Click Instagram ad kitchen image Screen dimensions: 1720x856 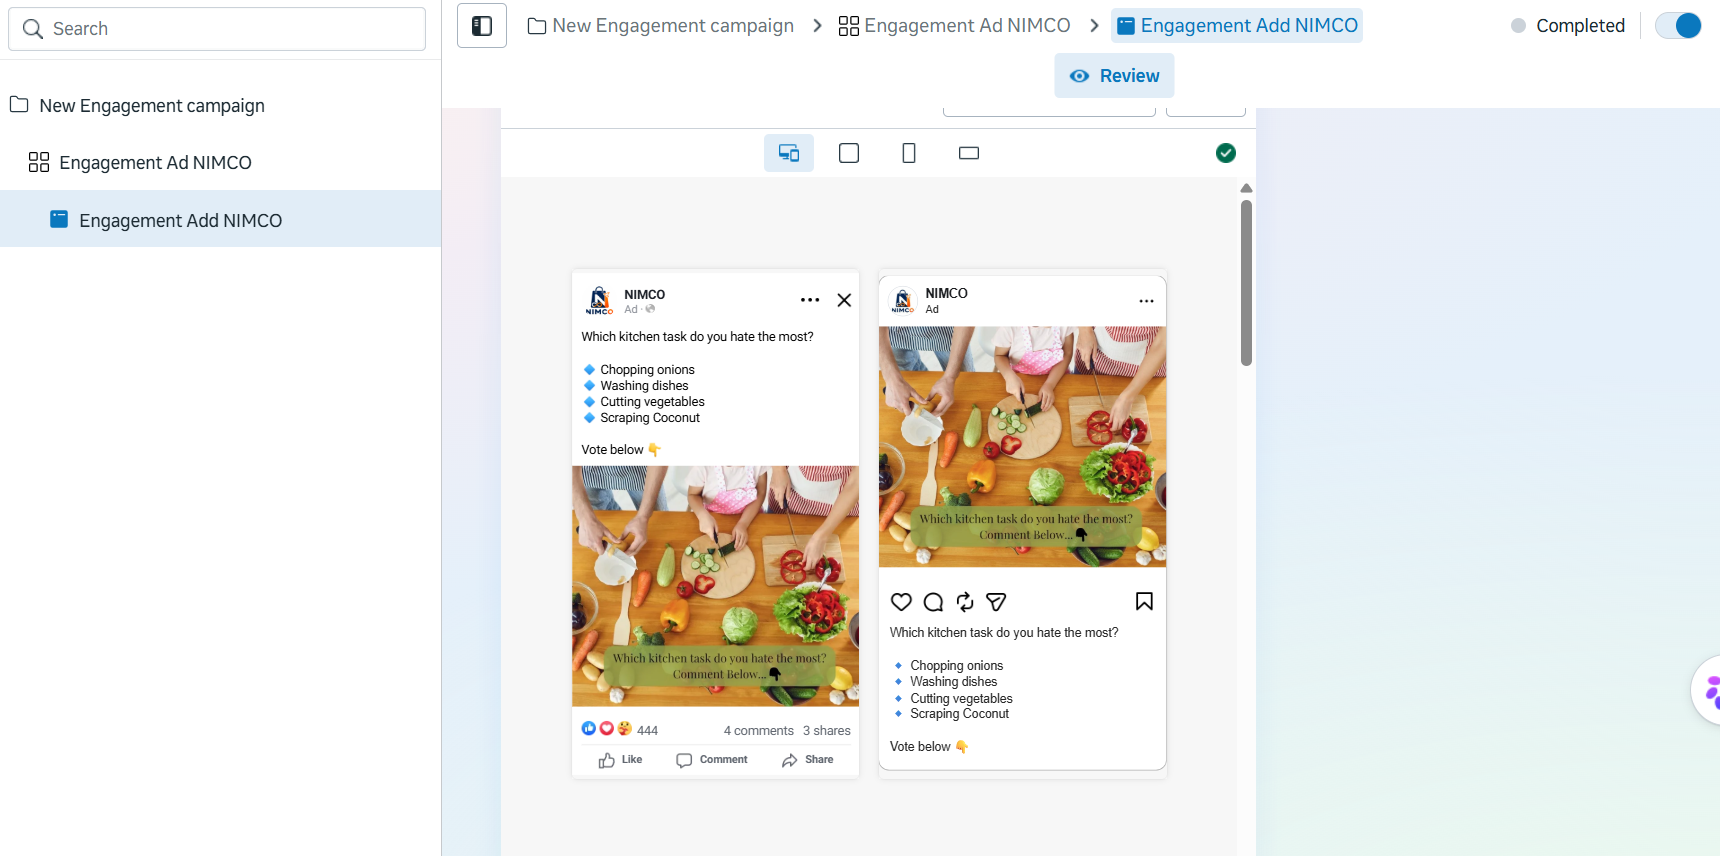tap(1022, 447)
